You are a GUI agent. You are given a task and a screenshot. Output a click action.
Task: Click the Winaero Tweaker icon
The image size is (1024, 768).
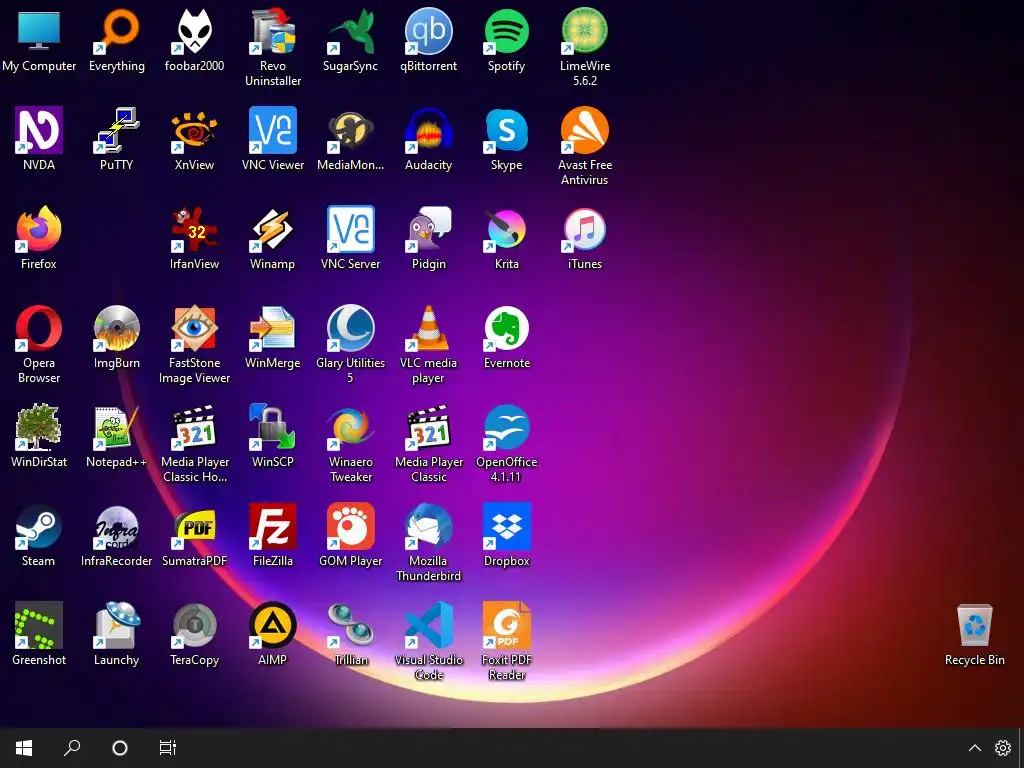[x=351, y=428]
